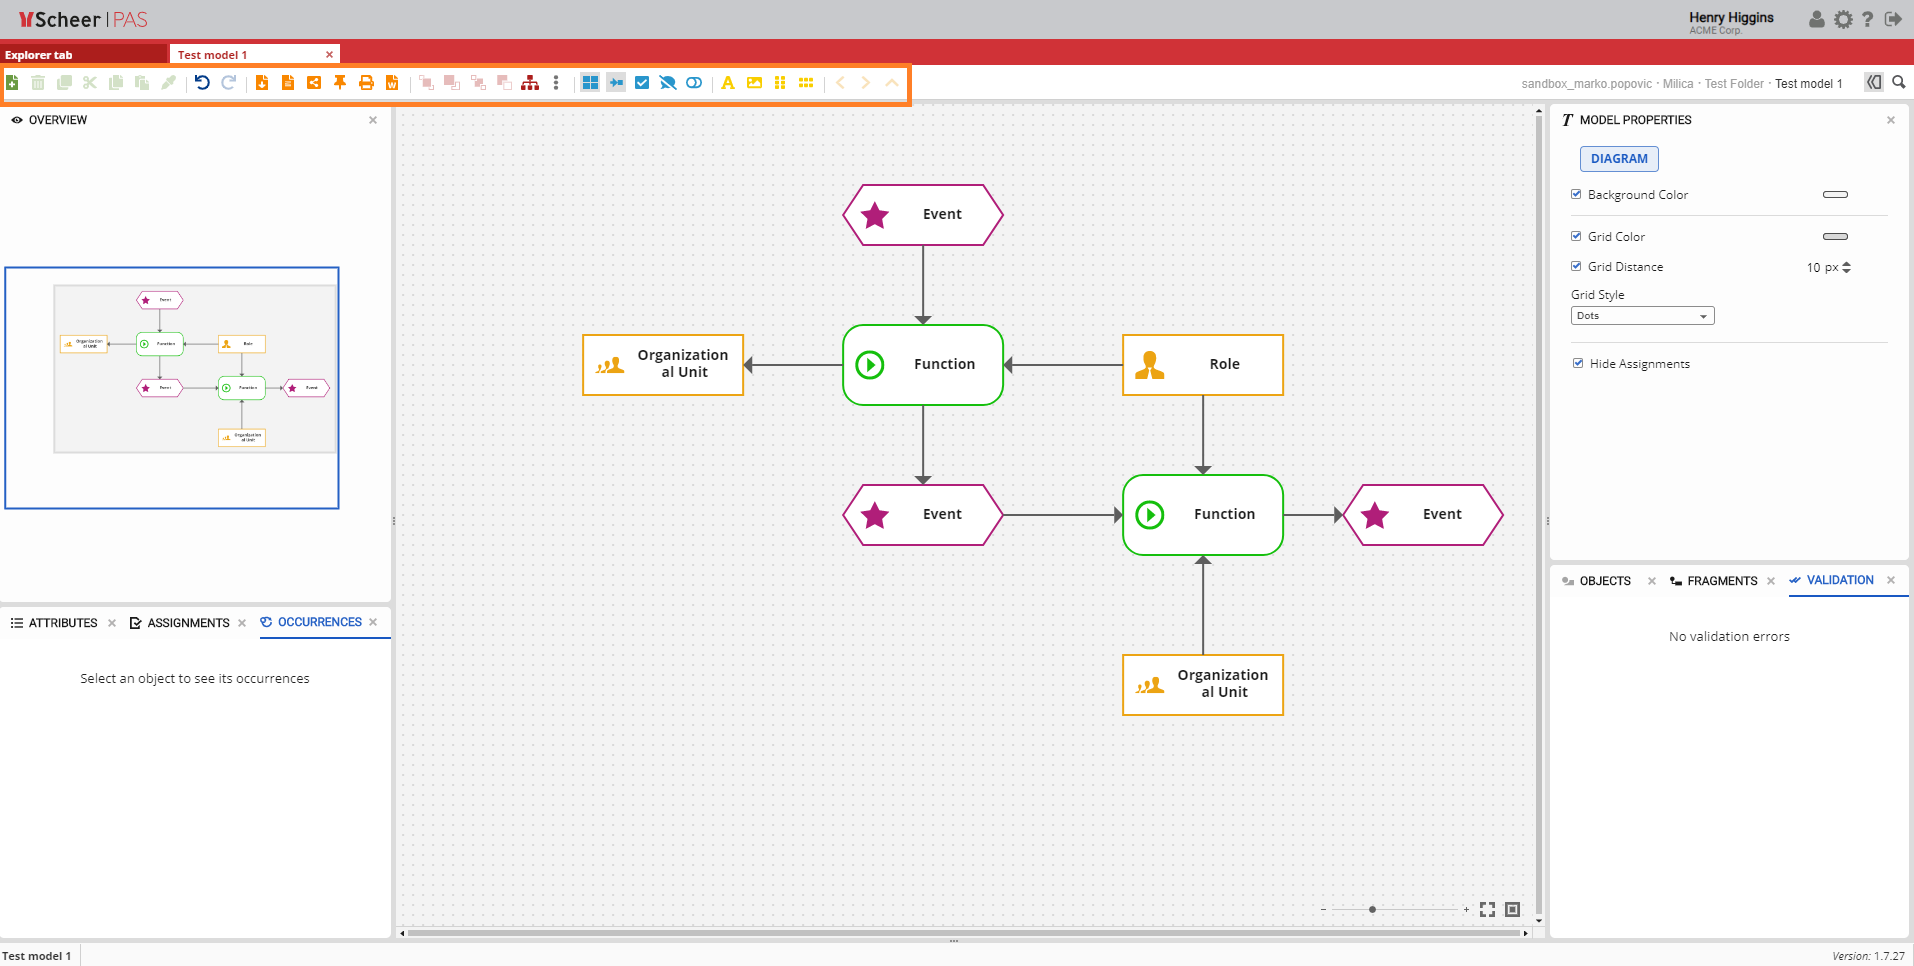The image size is (1914, 966).
Task: Click the orange print icon
Action: pyautogui.click(x=366, y=83)
